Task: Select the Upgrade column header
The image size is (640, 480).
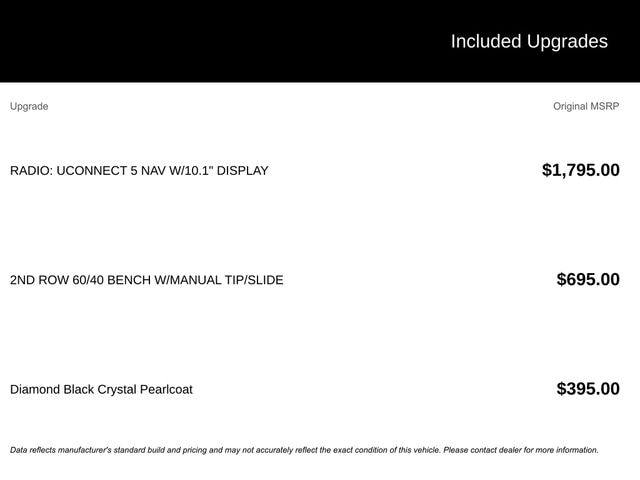Action: click(29, 106)
